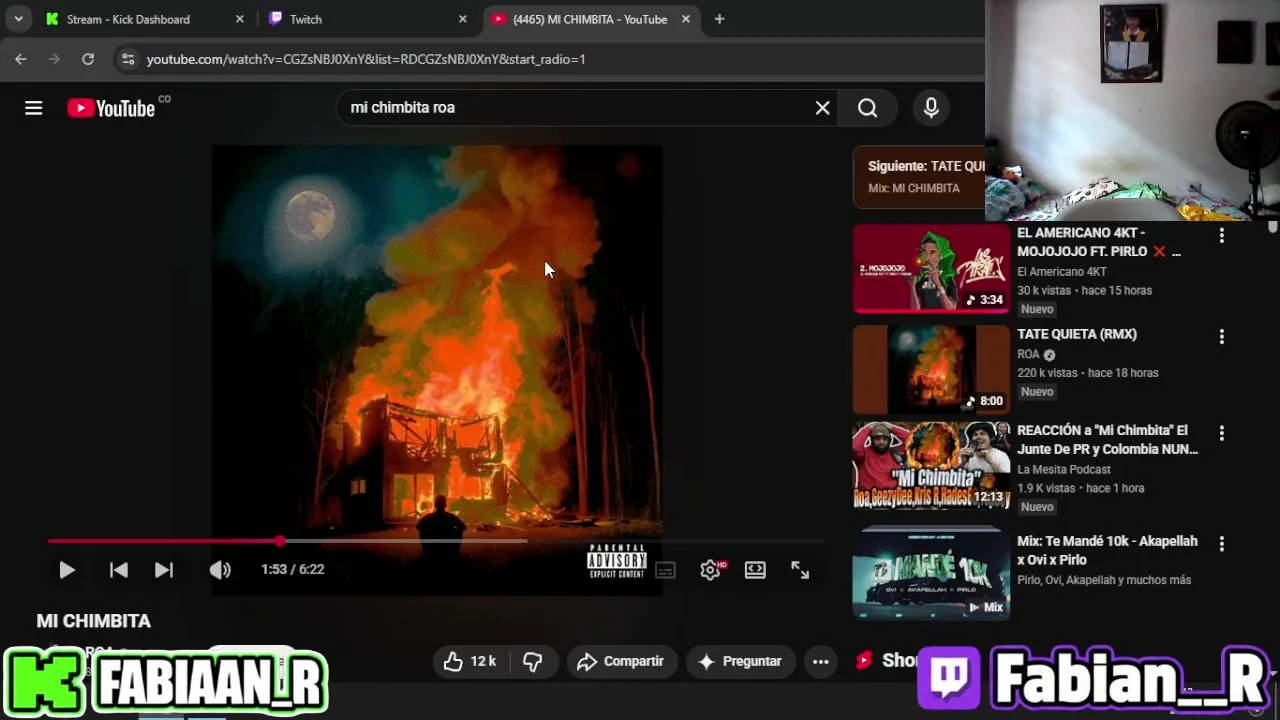1280x720 pixels.
Task: Reload the current page
Action: pos(88,59)
